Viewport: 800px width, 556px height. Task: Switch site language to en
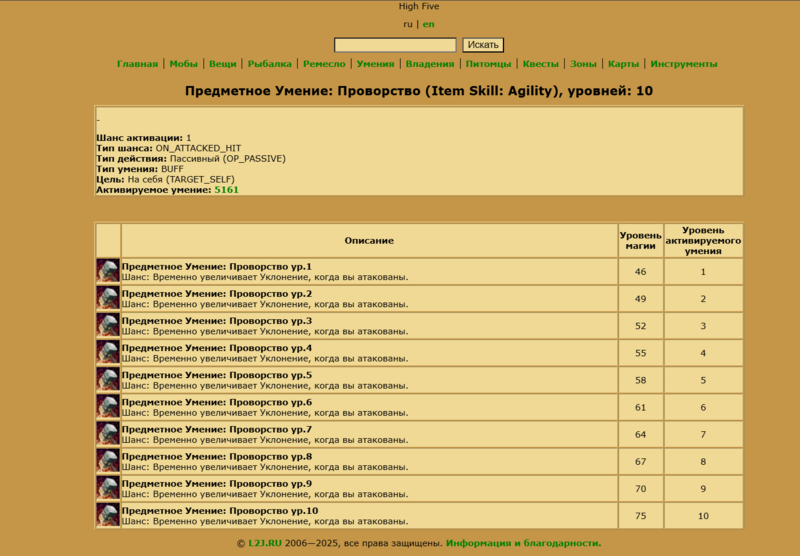[x=429, y=24]
